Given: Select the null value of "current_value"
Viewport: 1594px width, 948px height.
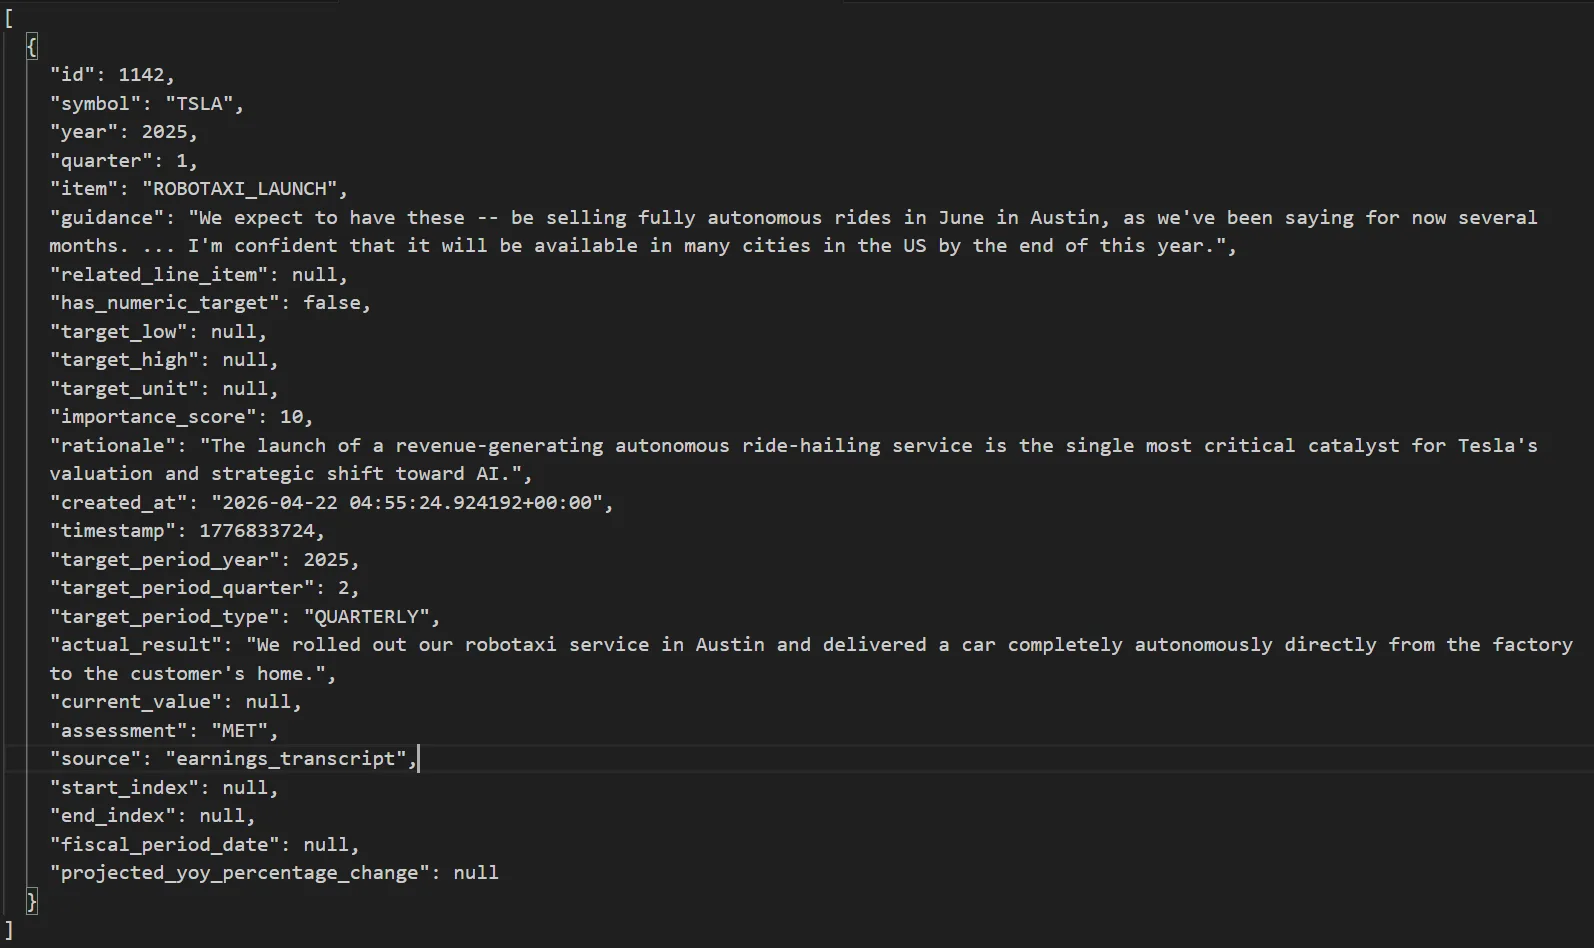Looking at the screenshot, I should tap(268, 702).
